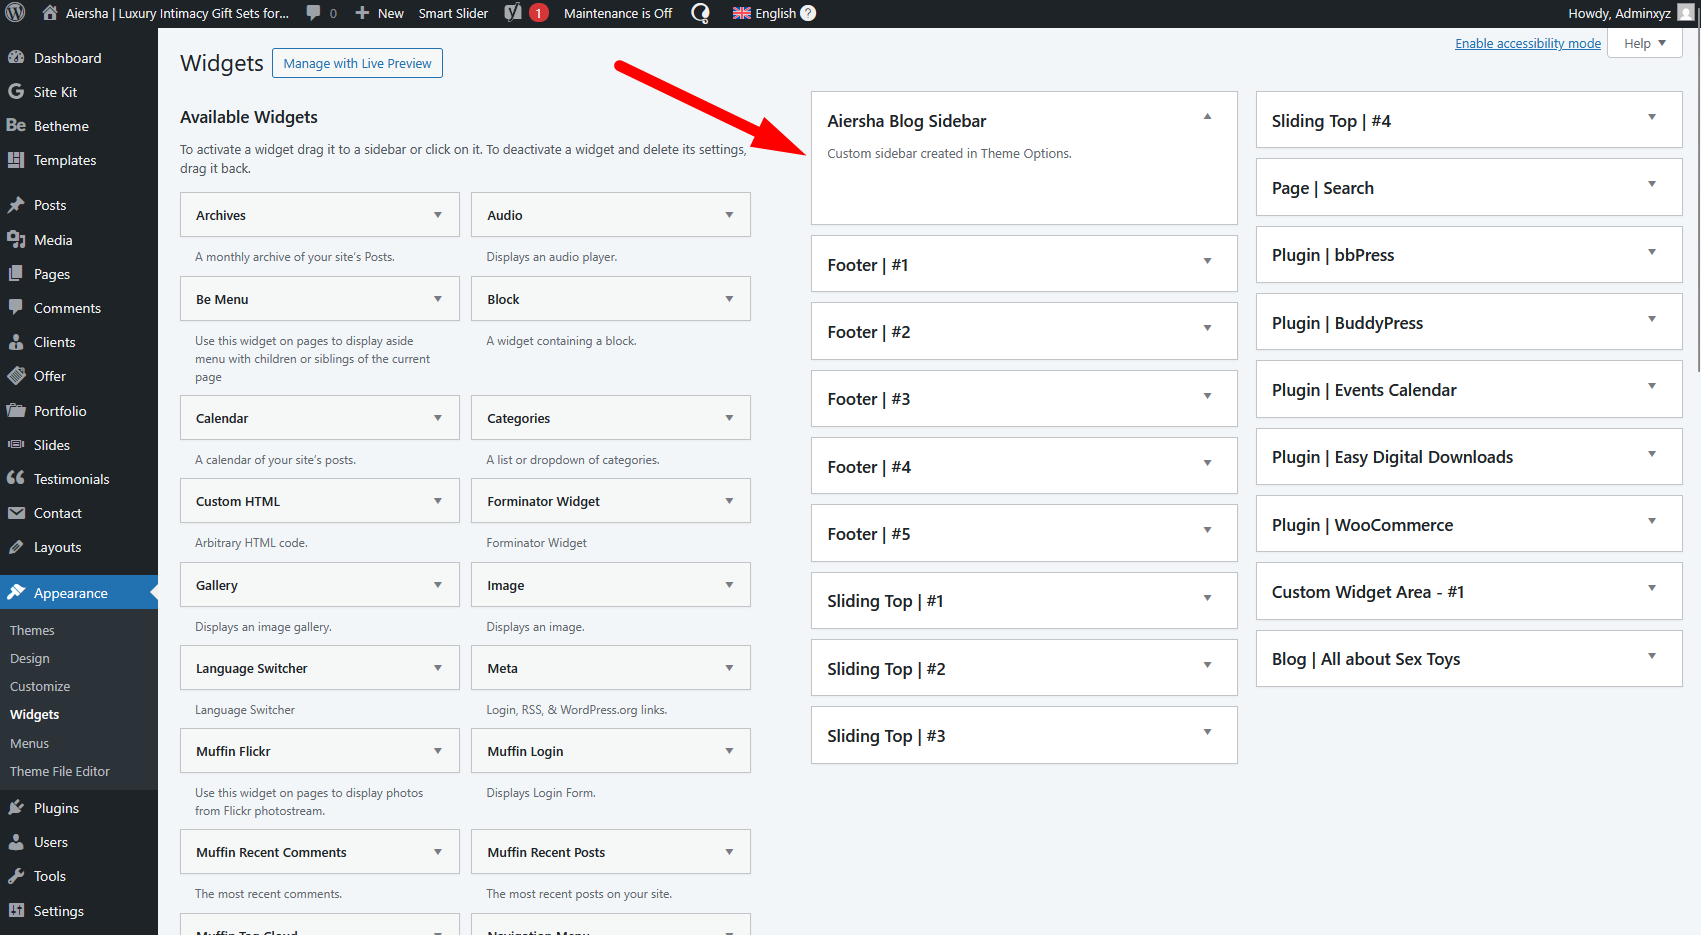Click the language help question mark icon
This screenshot has width=1701, height=935.
(x=808, y=13)
